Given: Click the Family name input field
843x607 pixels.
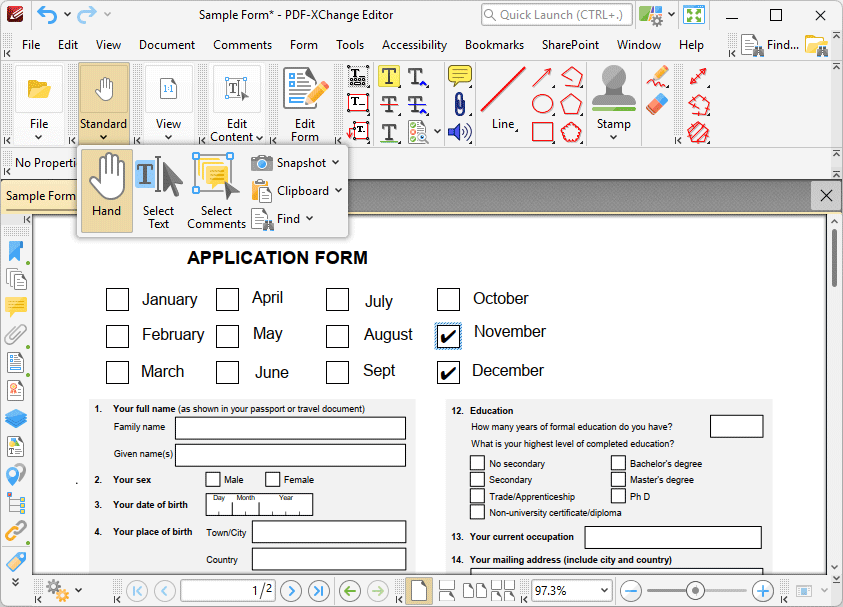Looking at the screenshot, I should [290, 429].
